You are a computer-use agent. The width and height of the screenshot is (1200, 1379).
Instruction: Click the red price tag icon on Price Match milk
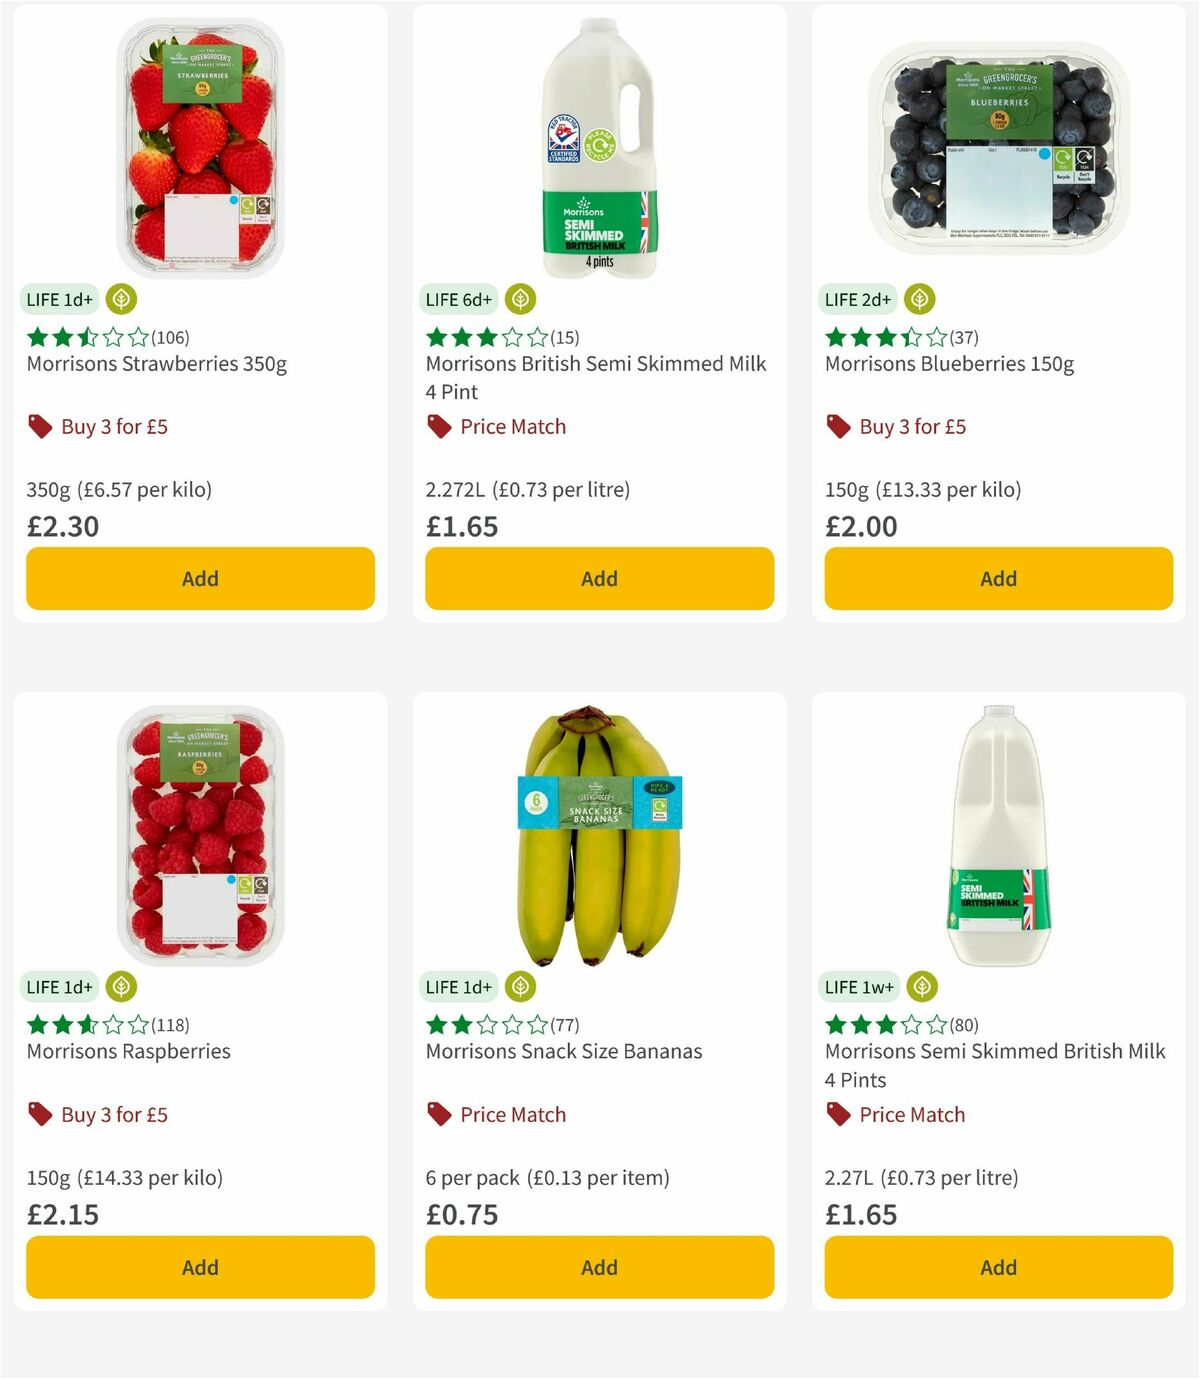coord(437,426)
